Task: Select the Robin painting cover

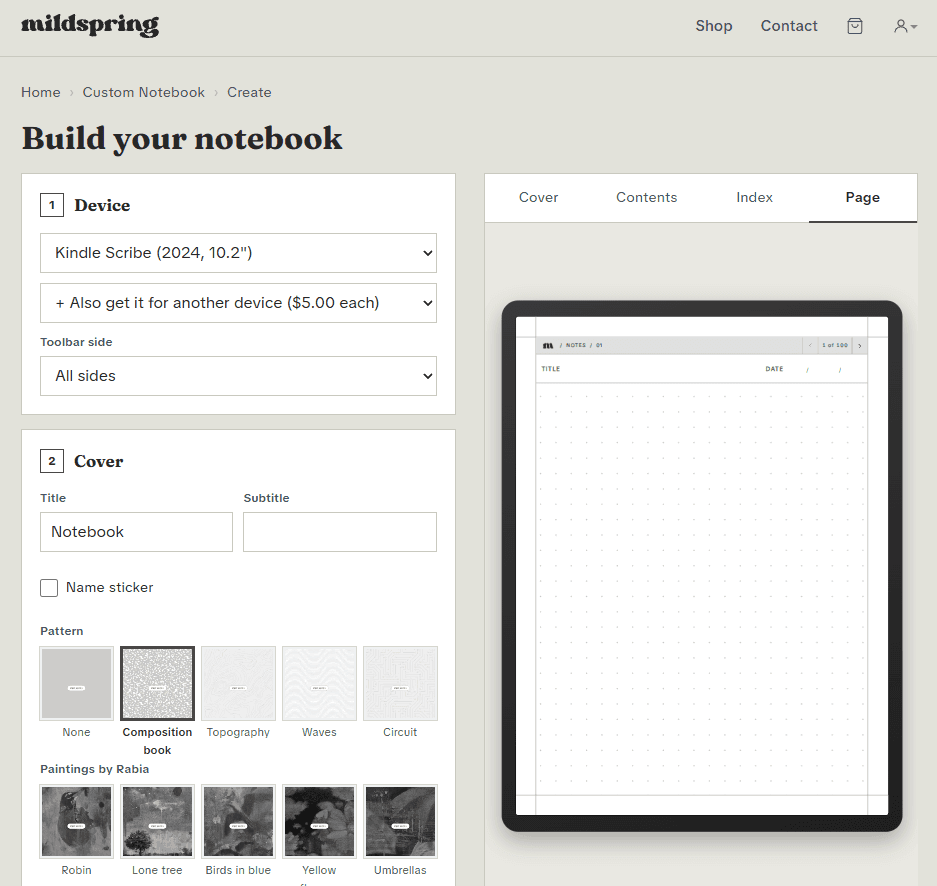Action: click(x=76, y=821)
